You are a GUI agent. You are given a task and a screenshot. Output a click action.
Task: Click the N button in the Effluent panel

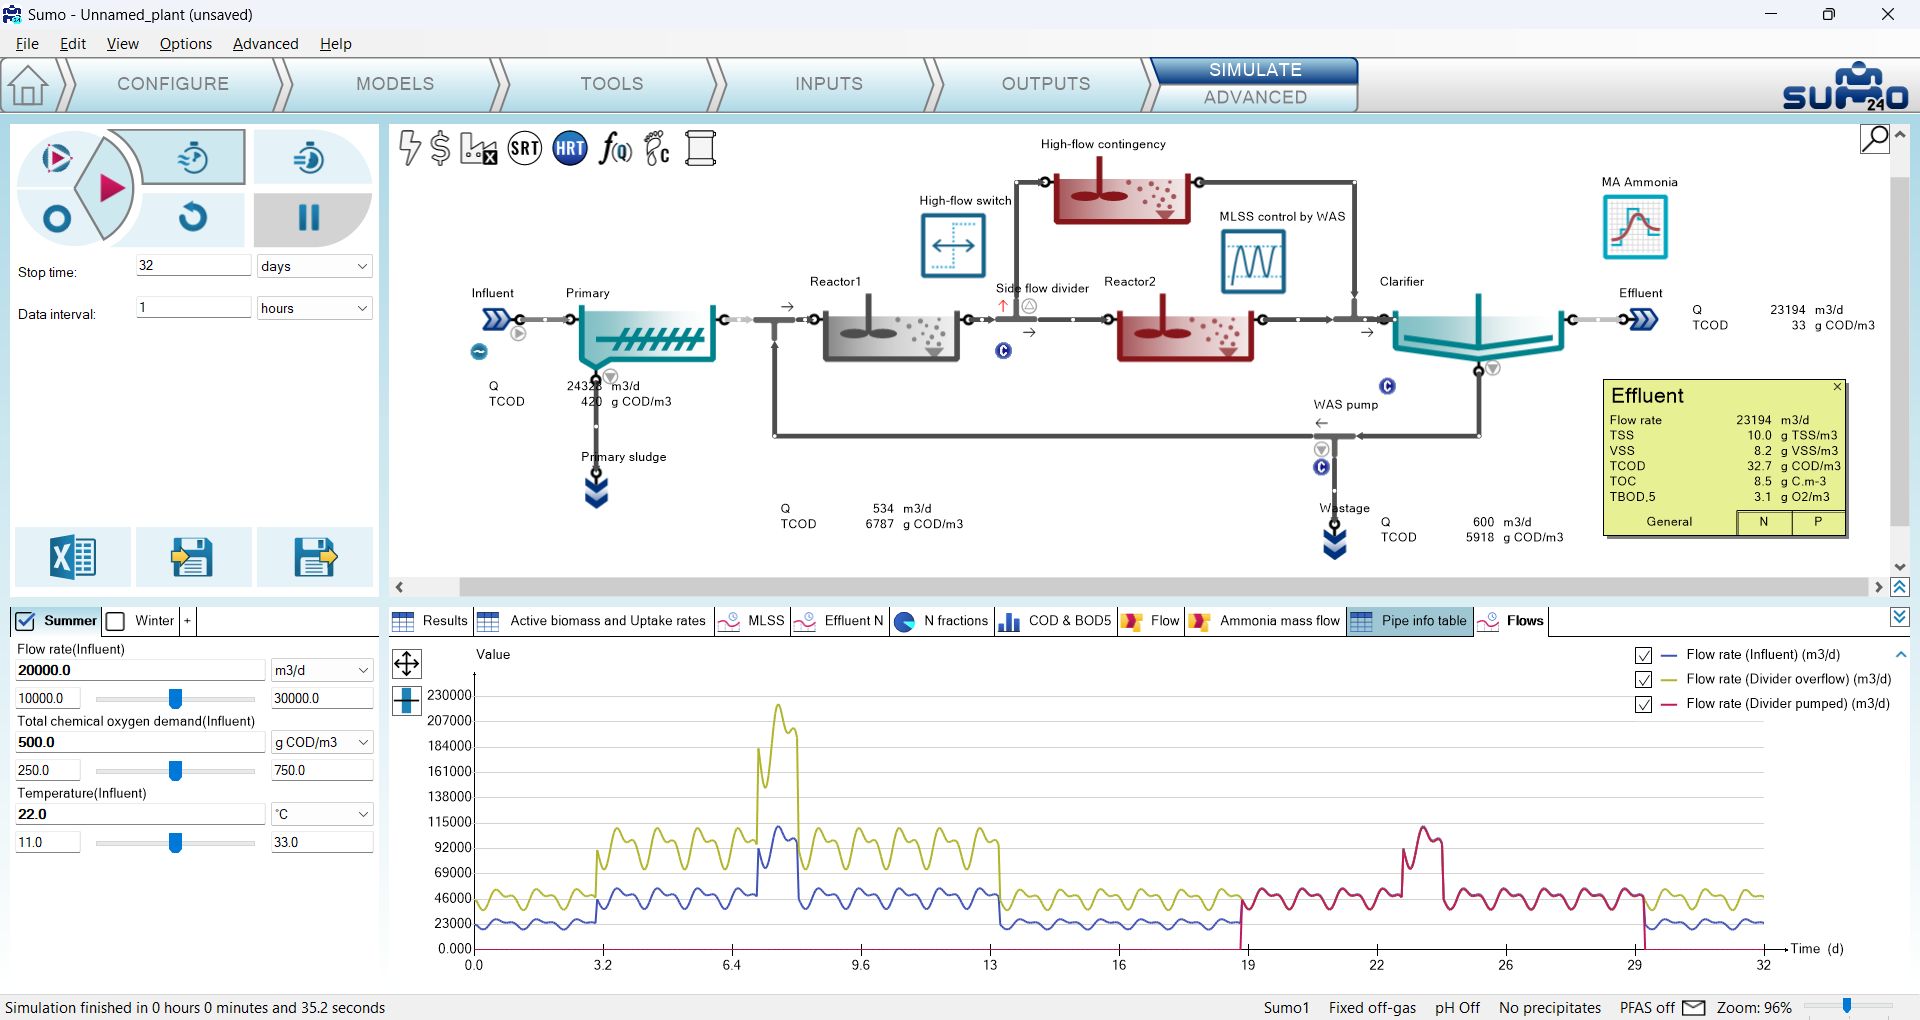pos(1764,522)
